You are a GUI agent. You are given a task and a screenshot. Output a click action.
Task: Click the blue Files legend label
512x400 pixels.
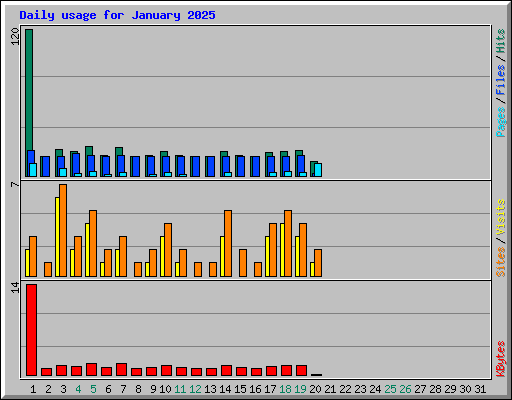501,80
